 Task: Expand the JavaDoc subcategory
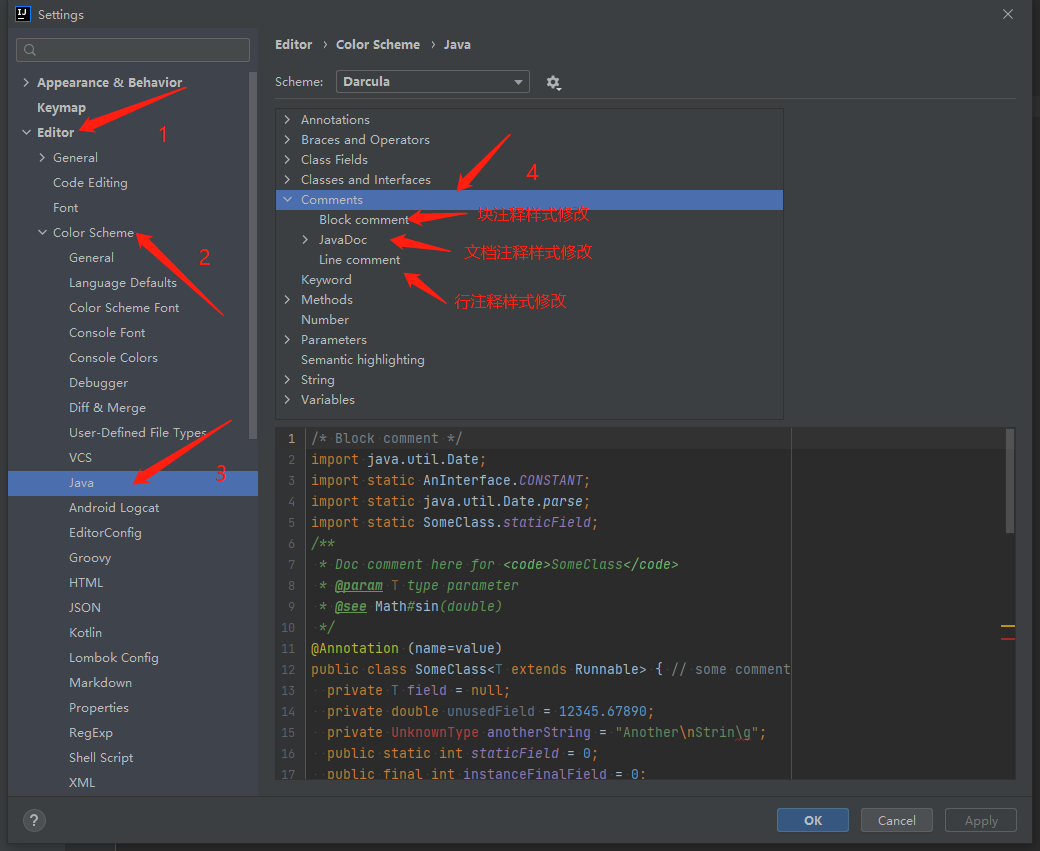click(x=305, y=239)
